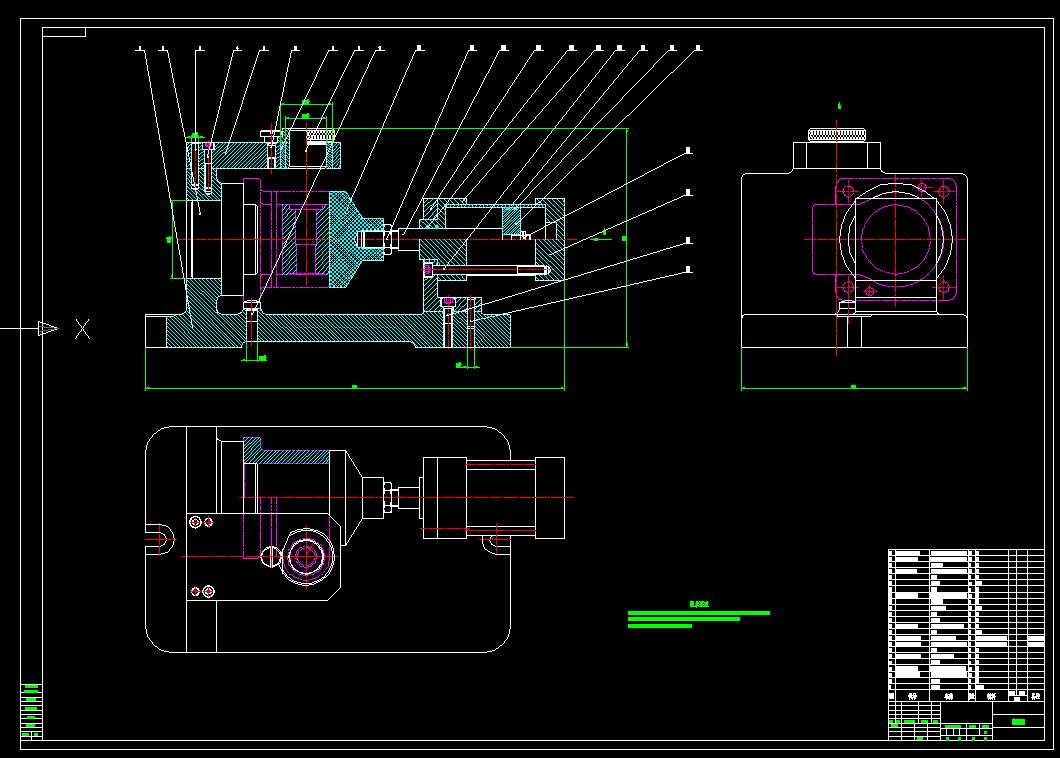
Task: Click the overall length dimension under the front section view
Action: 354,387
